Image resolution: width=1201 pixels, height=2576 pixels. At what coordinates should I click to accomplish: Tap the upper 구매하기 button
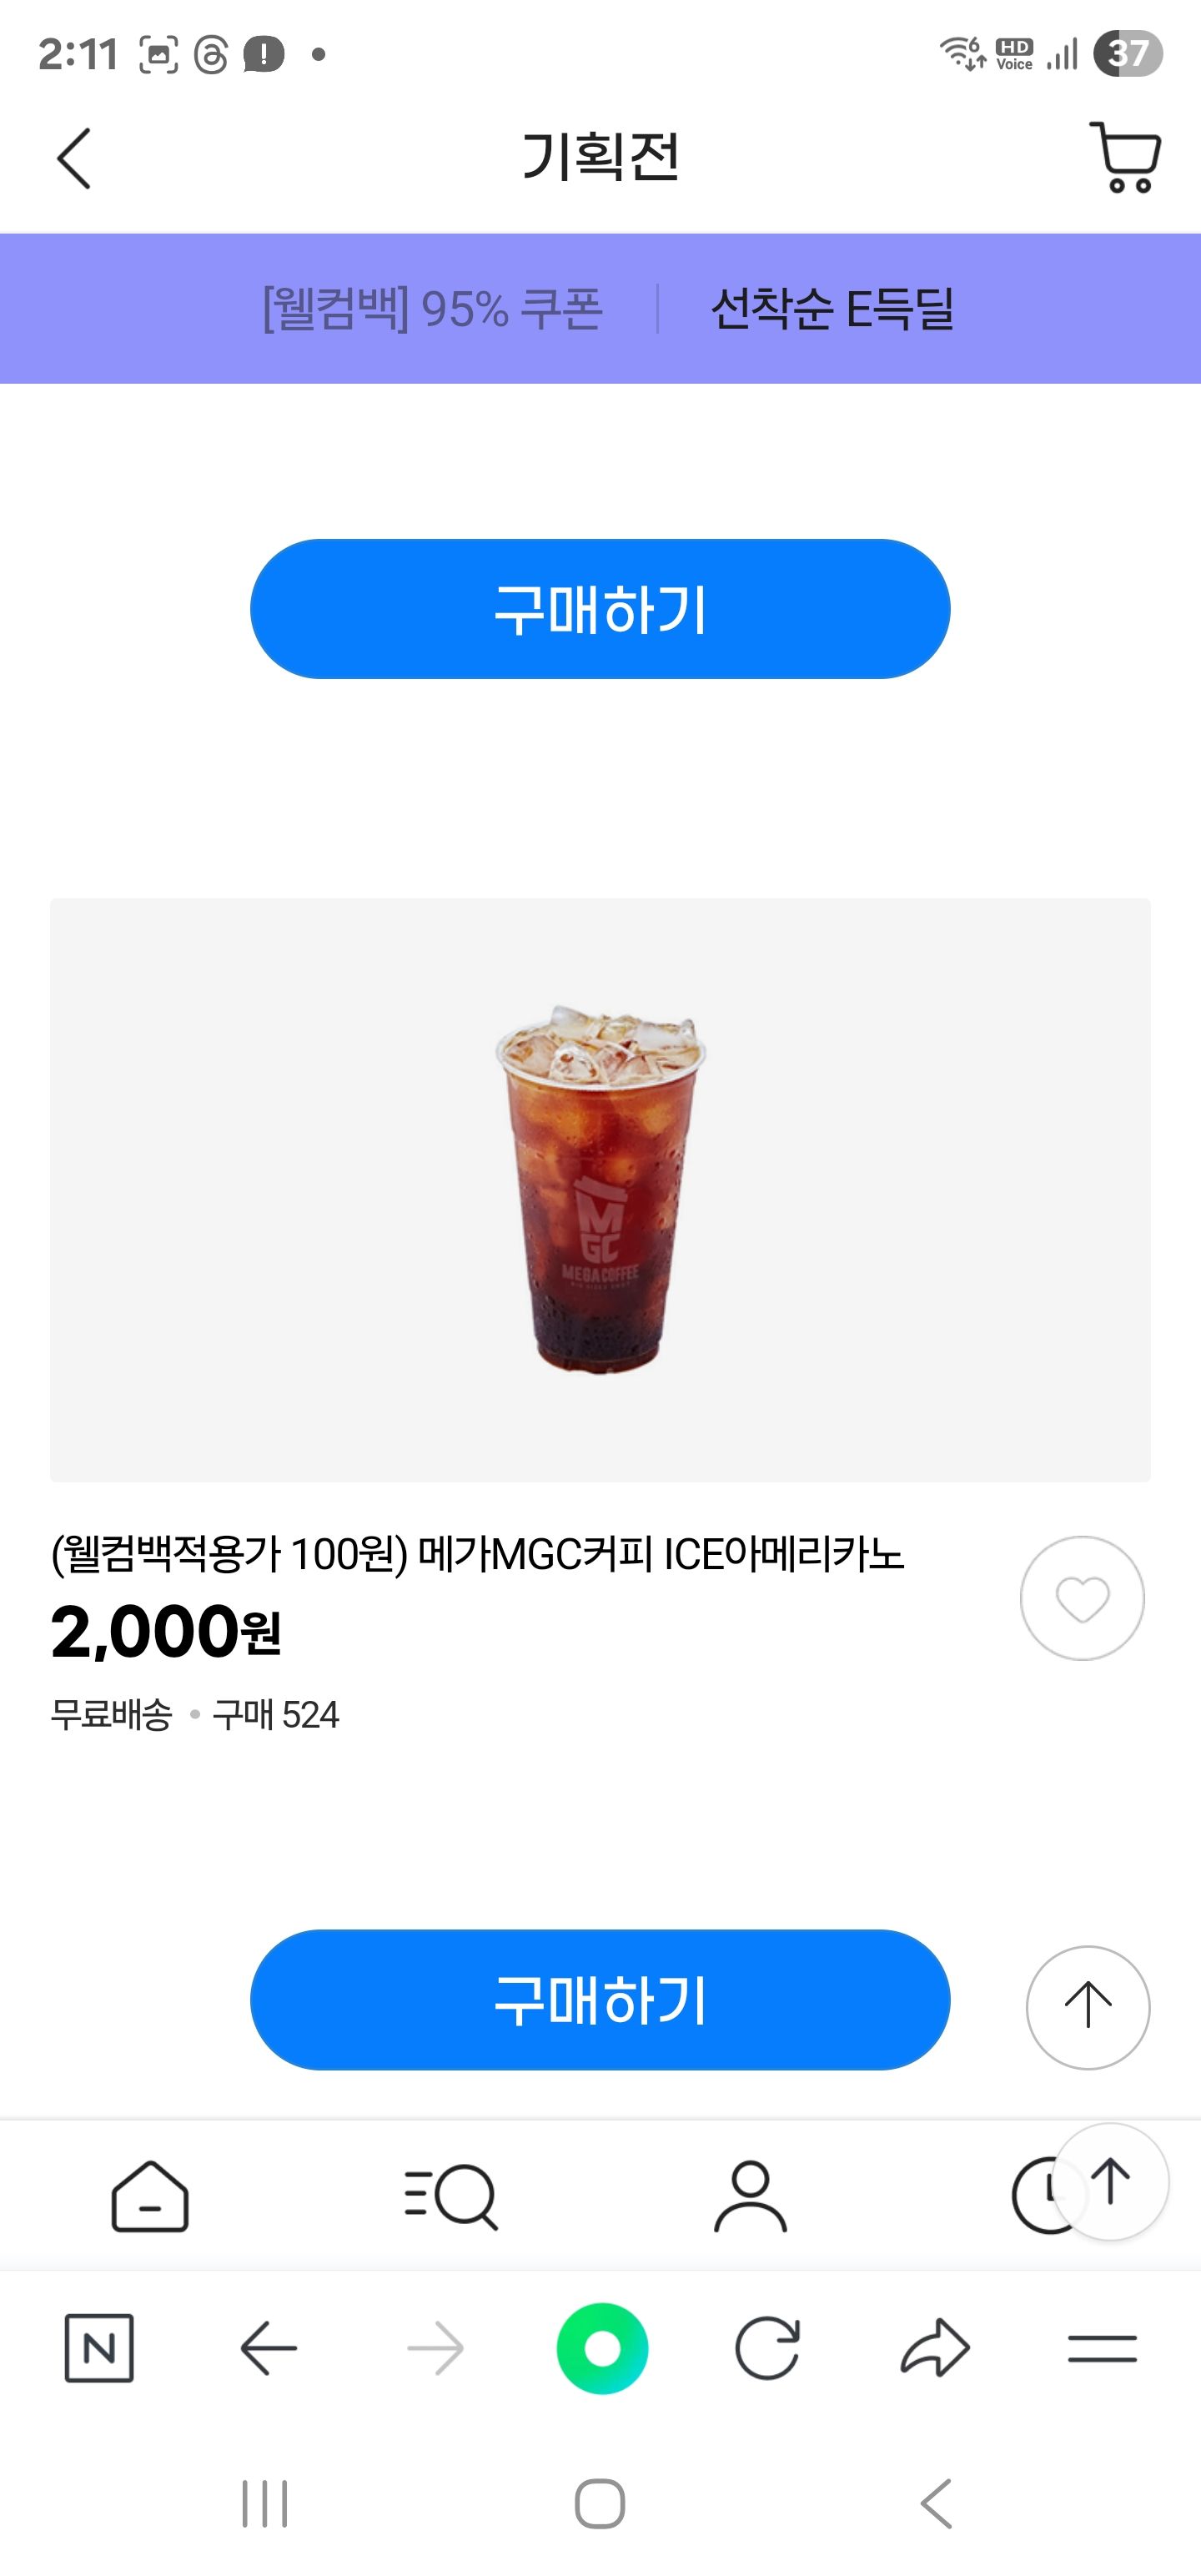coord(600,609)
